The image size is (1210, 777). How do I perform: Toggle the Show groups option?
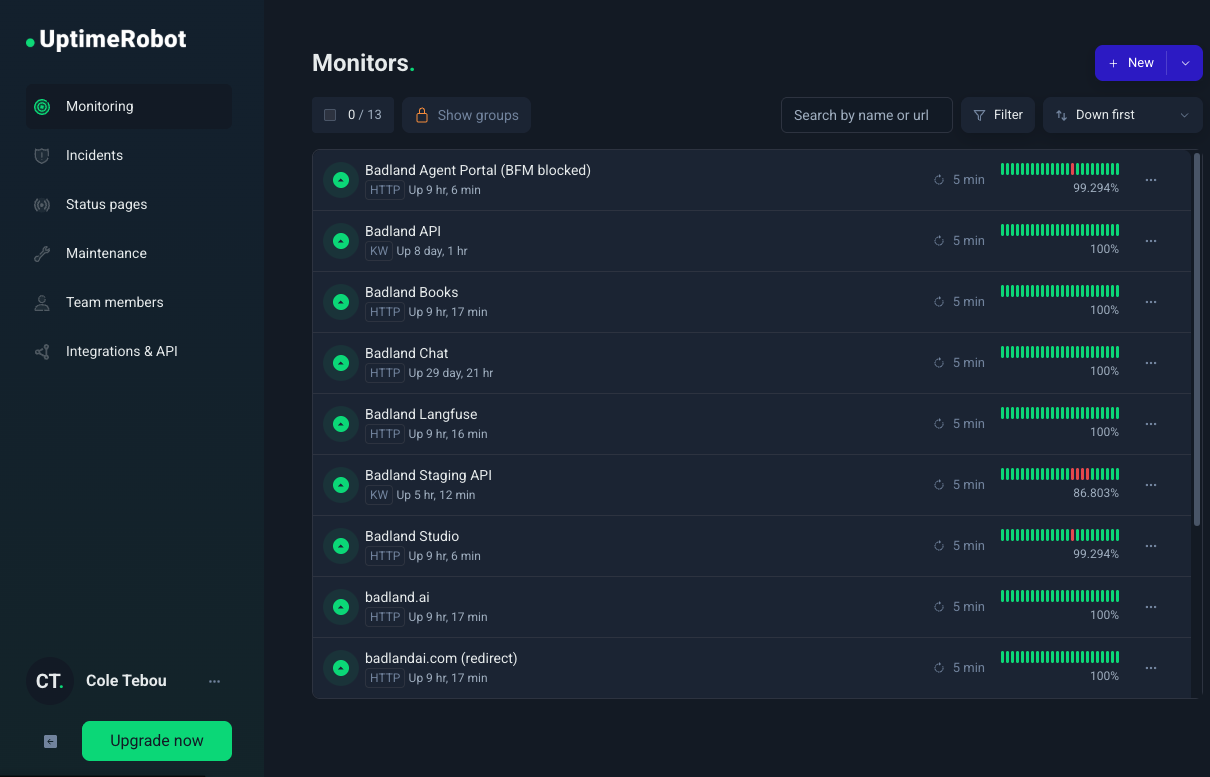(x=466, y=114)
